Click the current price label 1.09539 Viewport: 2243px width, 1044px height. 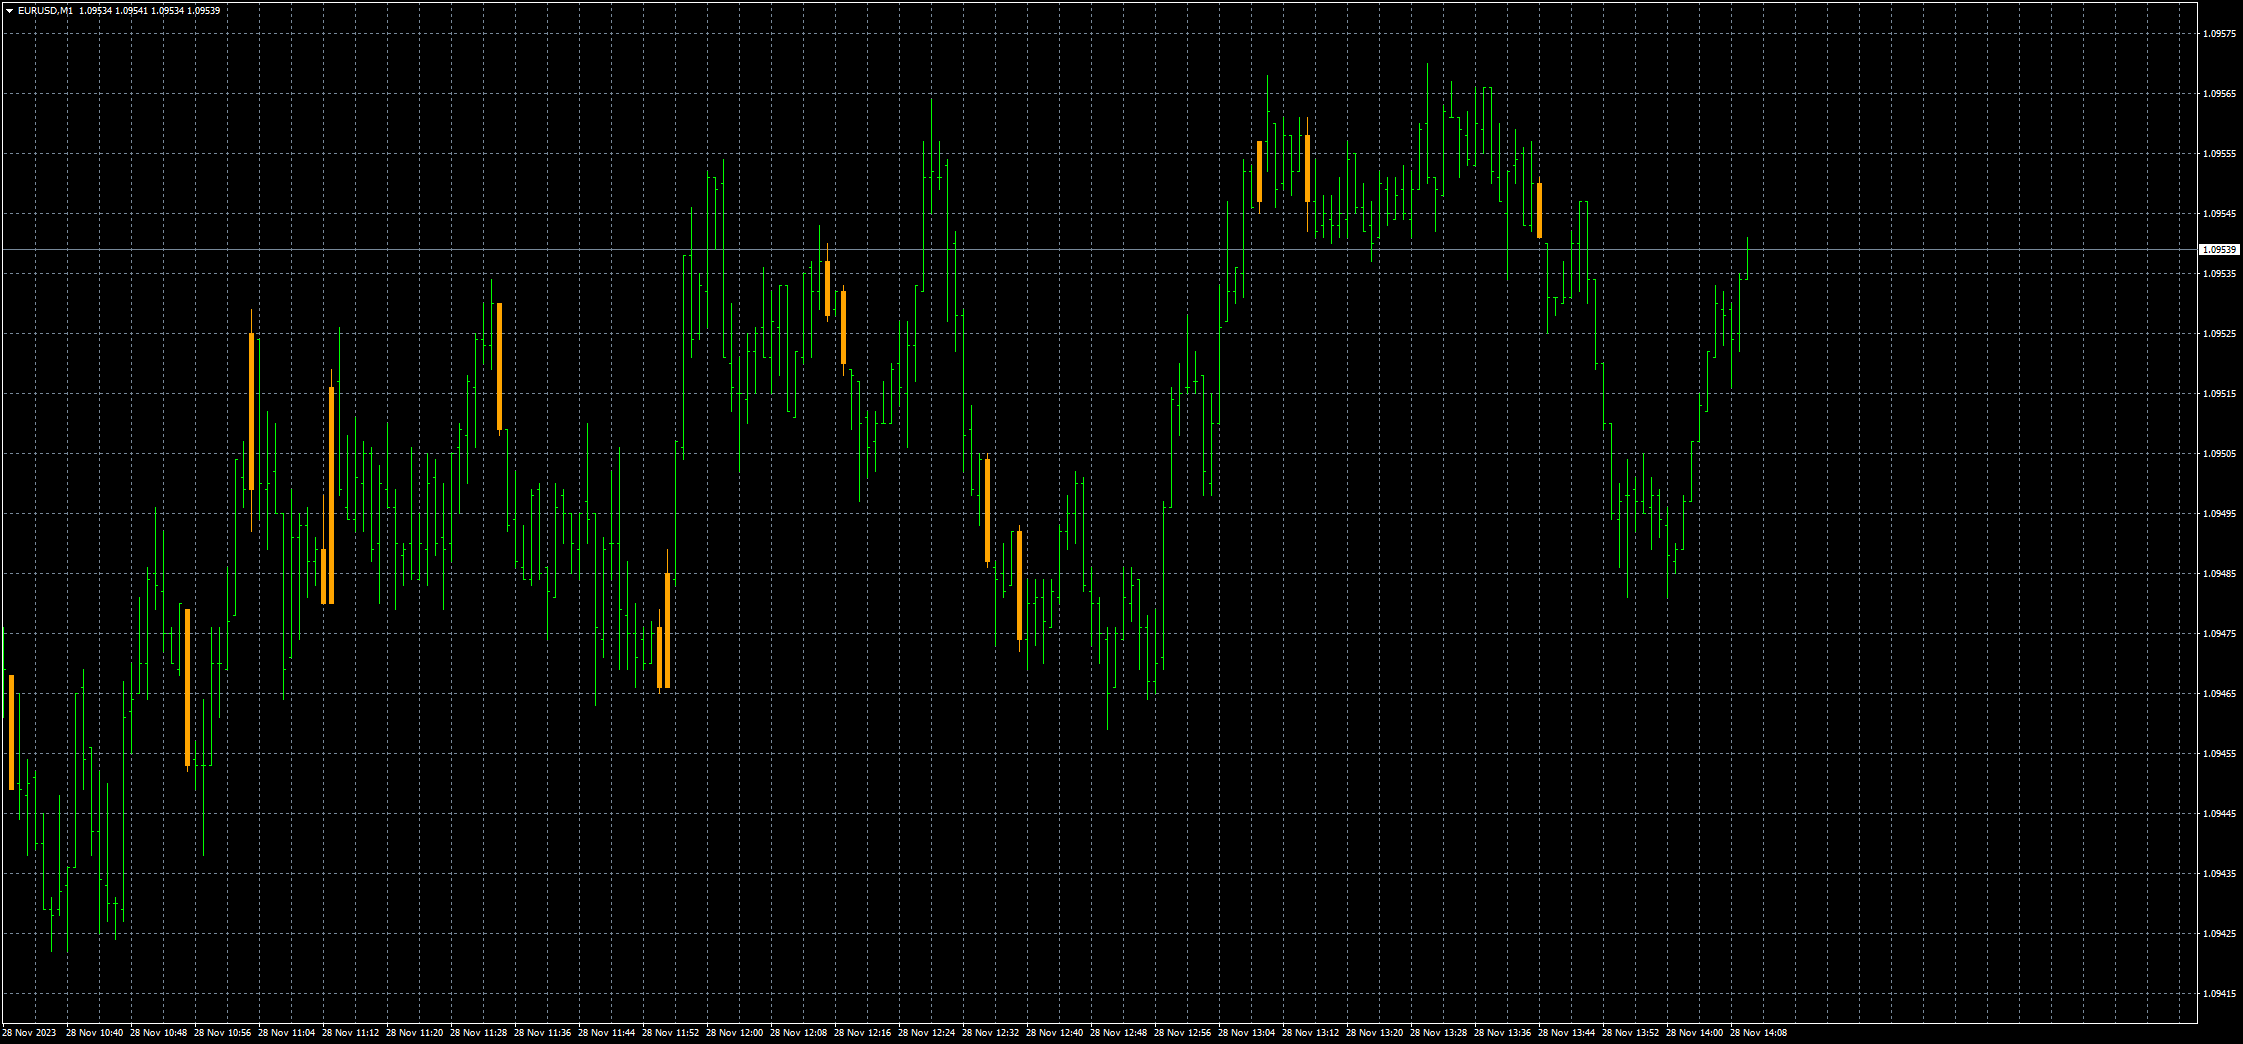pos(2218,250)
